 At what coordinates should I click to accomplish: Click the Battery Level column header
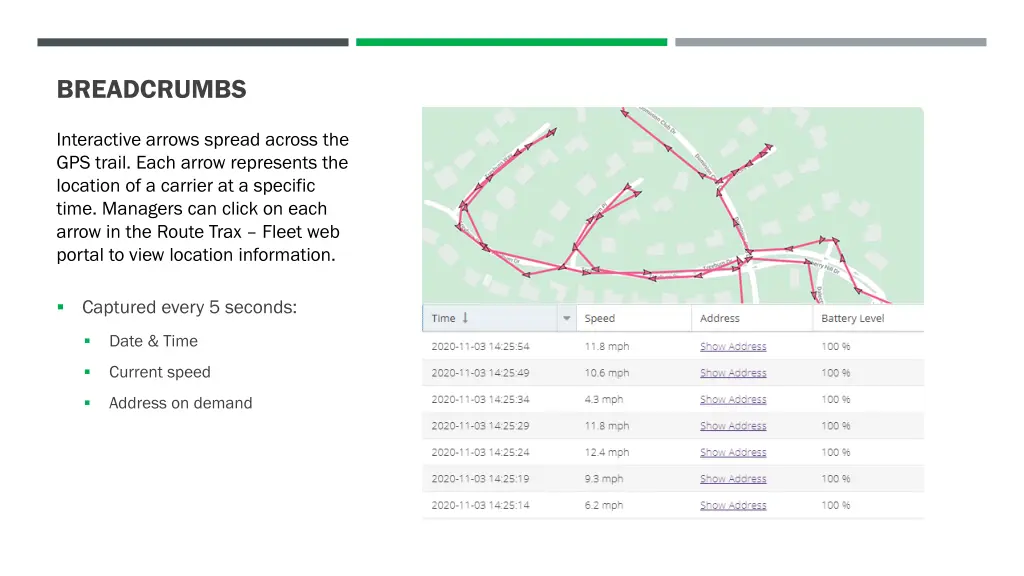[852, 318]
